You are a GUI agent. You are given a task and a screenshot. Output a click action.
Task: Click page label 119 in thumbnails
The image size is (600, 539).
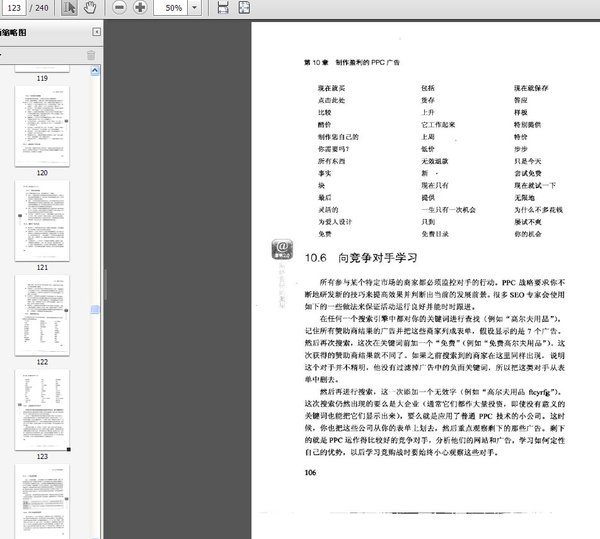click(42, 78)
